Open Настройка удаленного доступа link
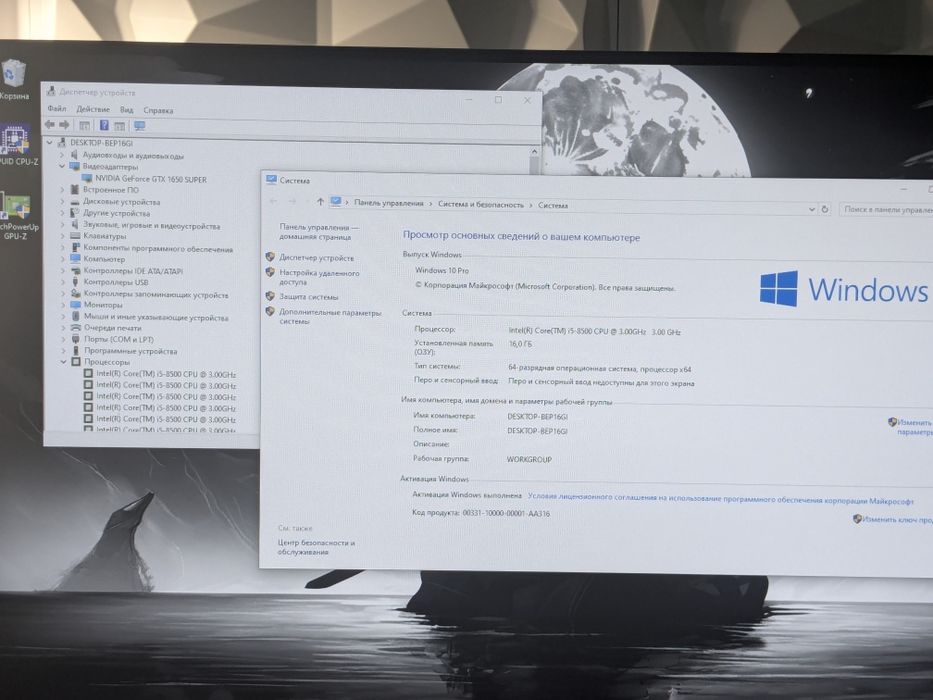 320,277
